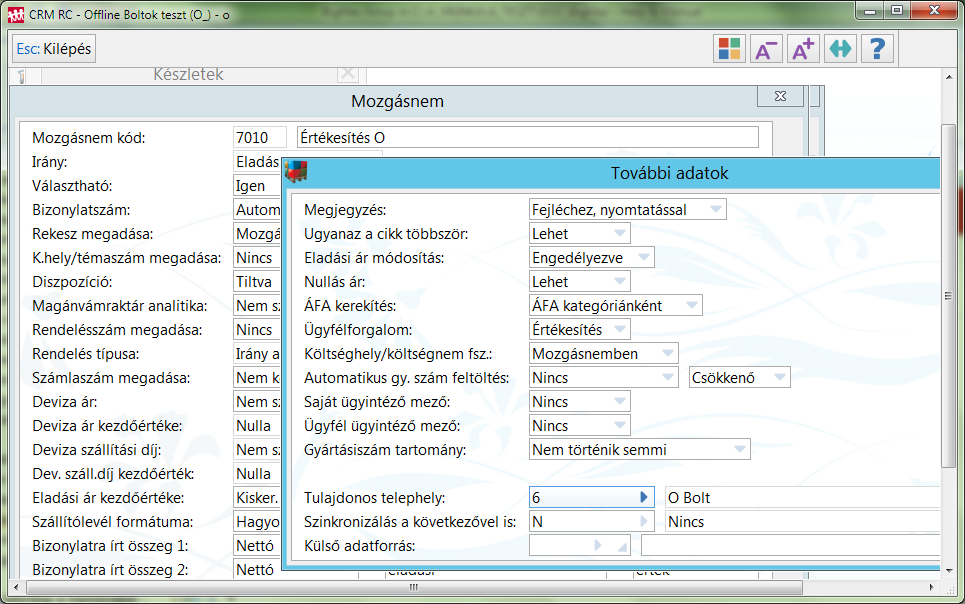Screen dimensions: 965x604
Task: Click the vertical scrollbar up arrow
Action: click(x=948, y=76)
